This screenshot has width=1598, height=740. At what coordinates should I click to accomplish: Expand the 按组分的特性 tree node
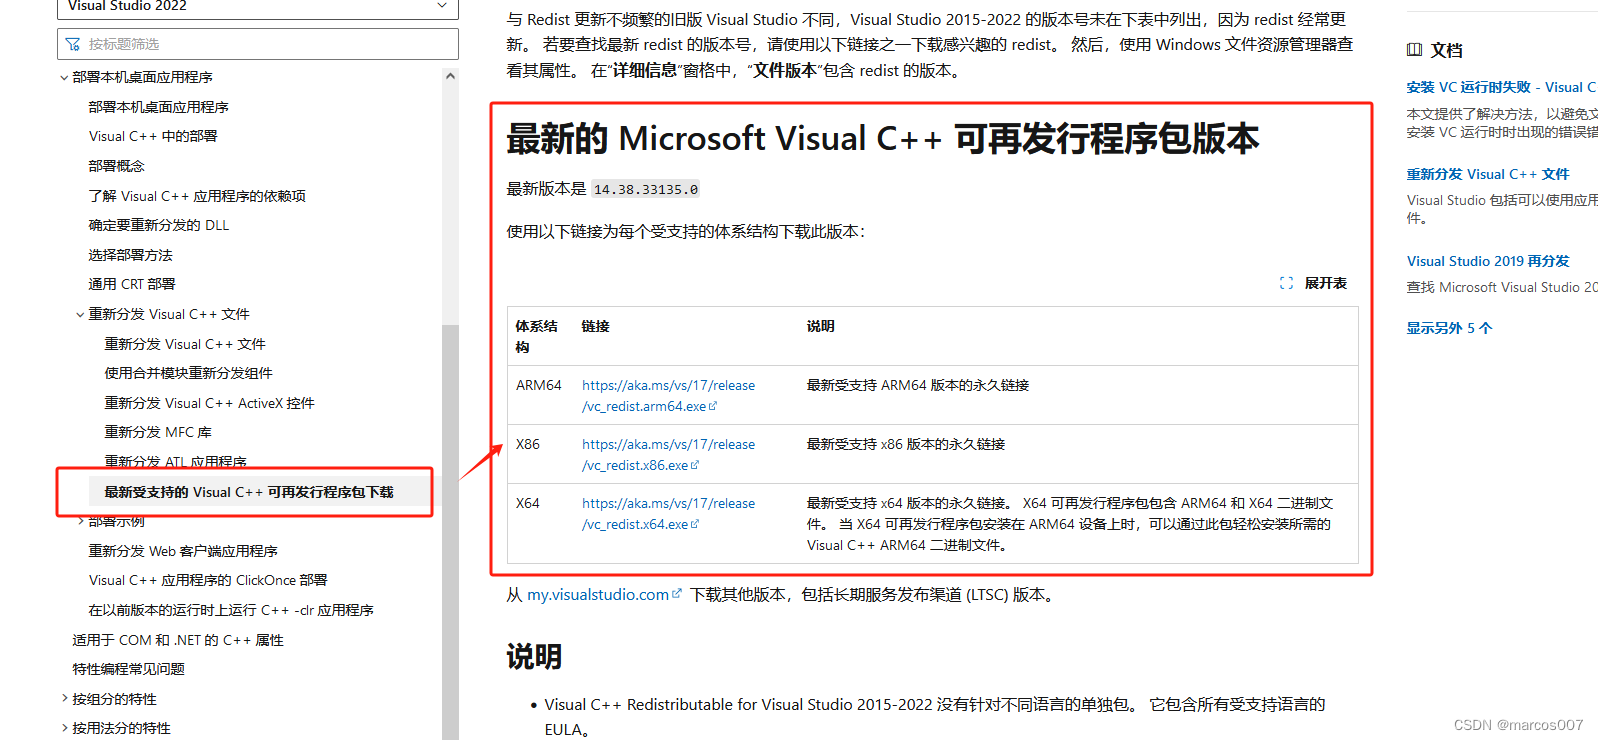pos(64,699)
